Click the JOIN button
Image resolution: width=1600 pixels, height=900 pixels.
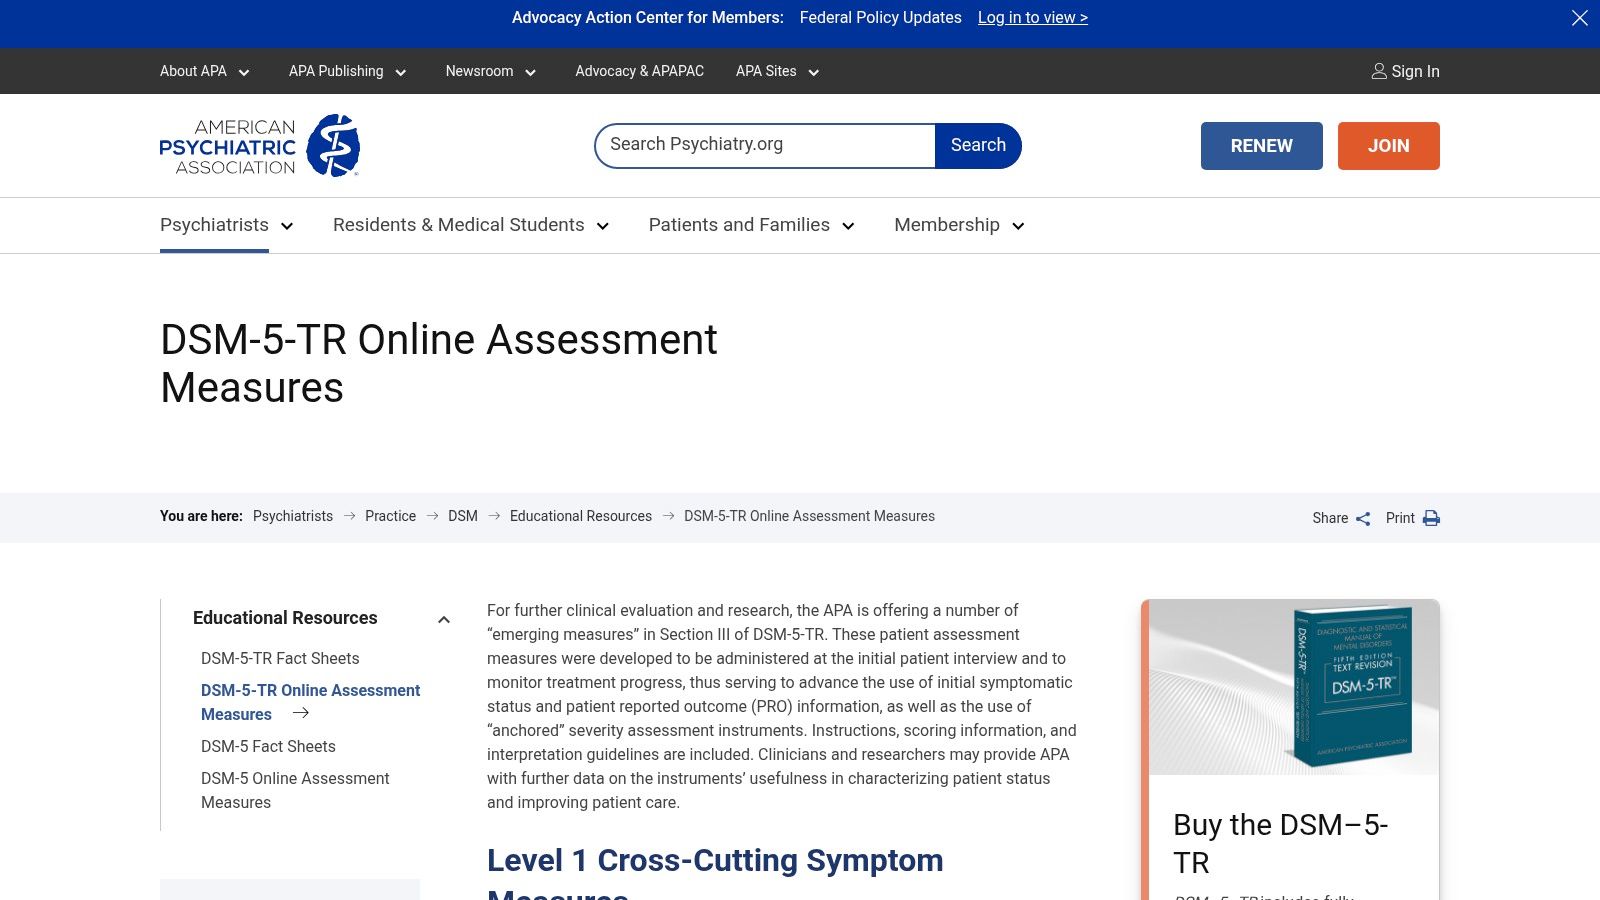point(1388,145)
